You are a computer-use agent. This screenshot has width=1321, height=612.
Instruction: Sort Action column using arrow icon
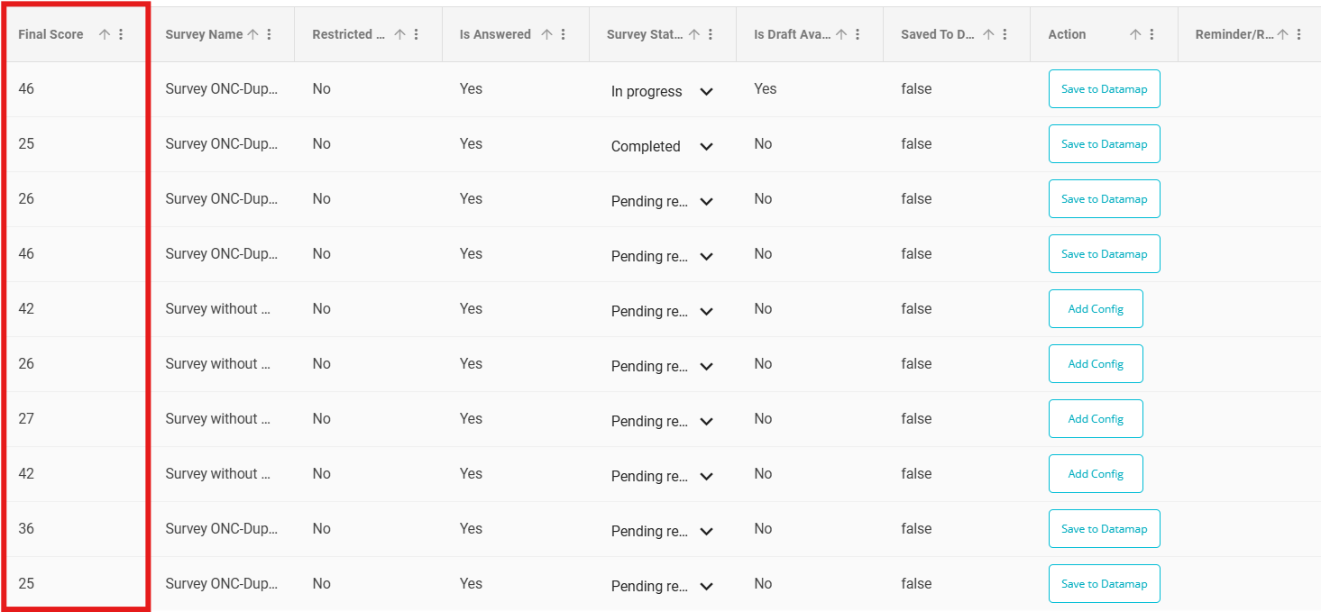click(x=1135, y=34)
